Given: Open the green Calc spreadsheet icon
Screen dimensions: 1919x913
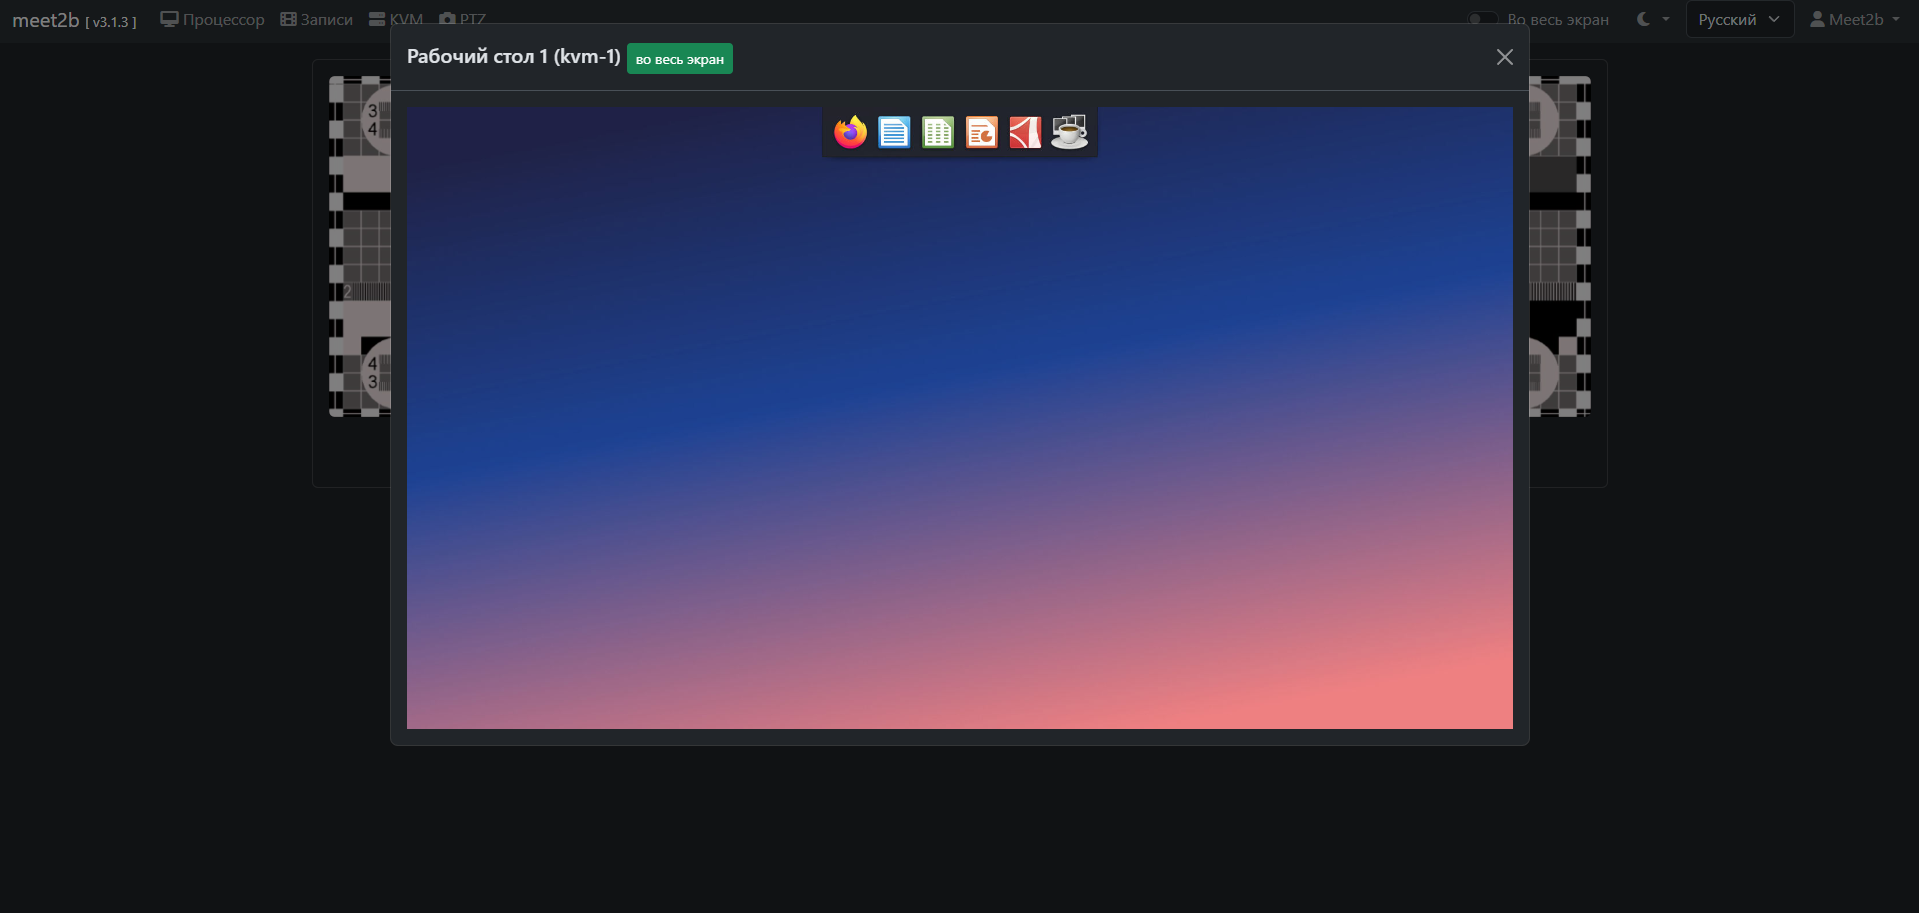Looking at the screenshot, I should tap(938, 132).
